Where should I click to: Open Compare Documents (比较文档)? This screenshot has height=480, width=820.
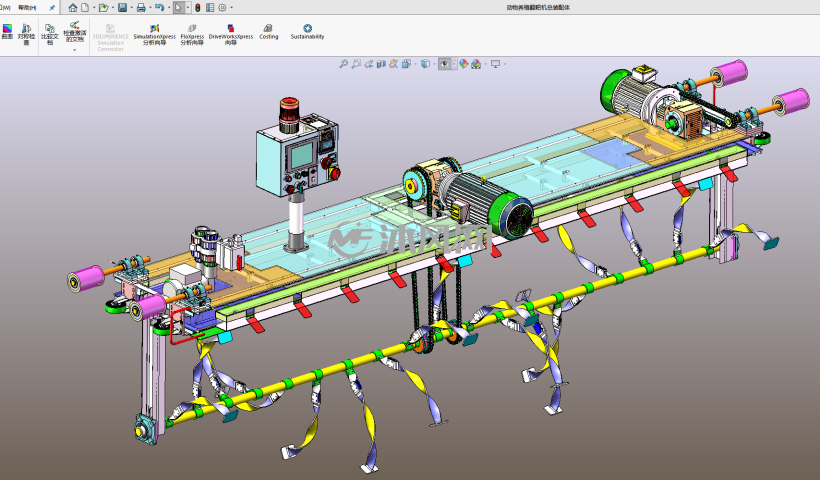click(x=50, y=33)
